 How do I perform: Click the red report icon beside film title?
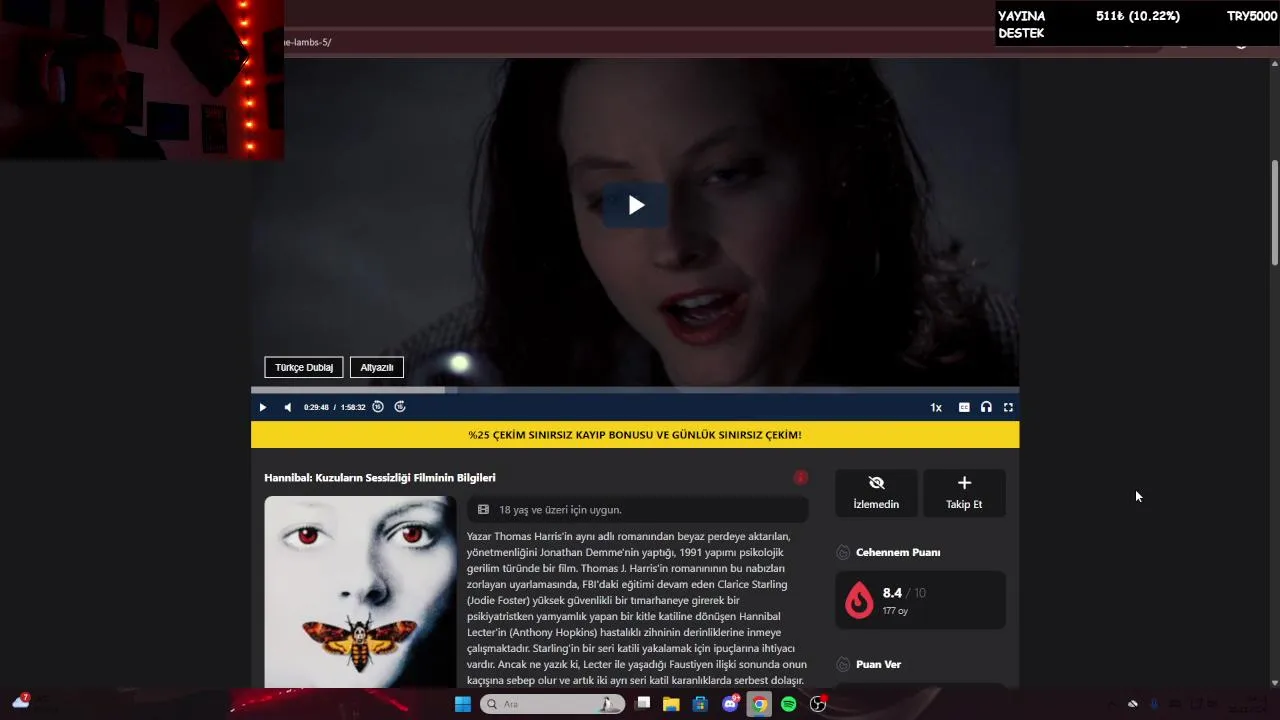pos(800,478)
